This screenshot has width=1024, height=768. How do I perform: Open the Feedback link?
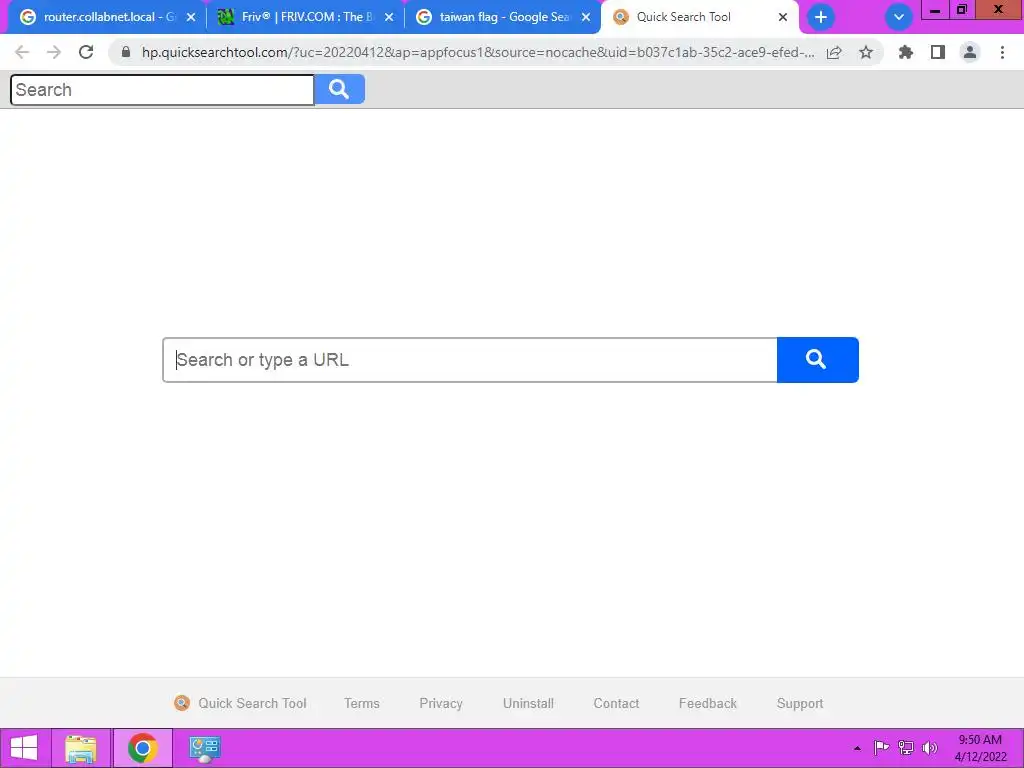tap(708, 703)
